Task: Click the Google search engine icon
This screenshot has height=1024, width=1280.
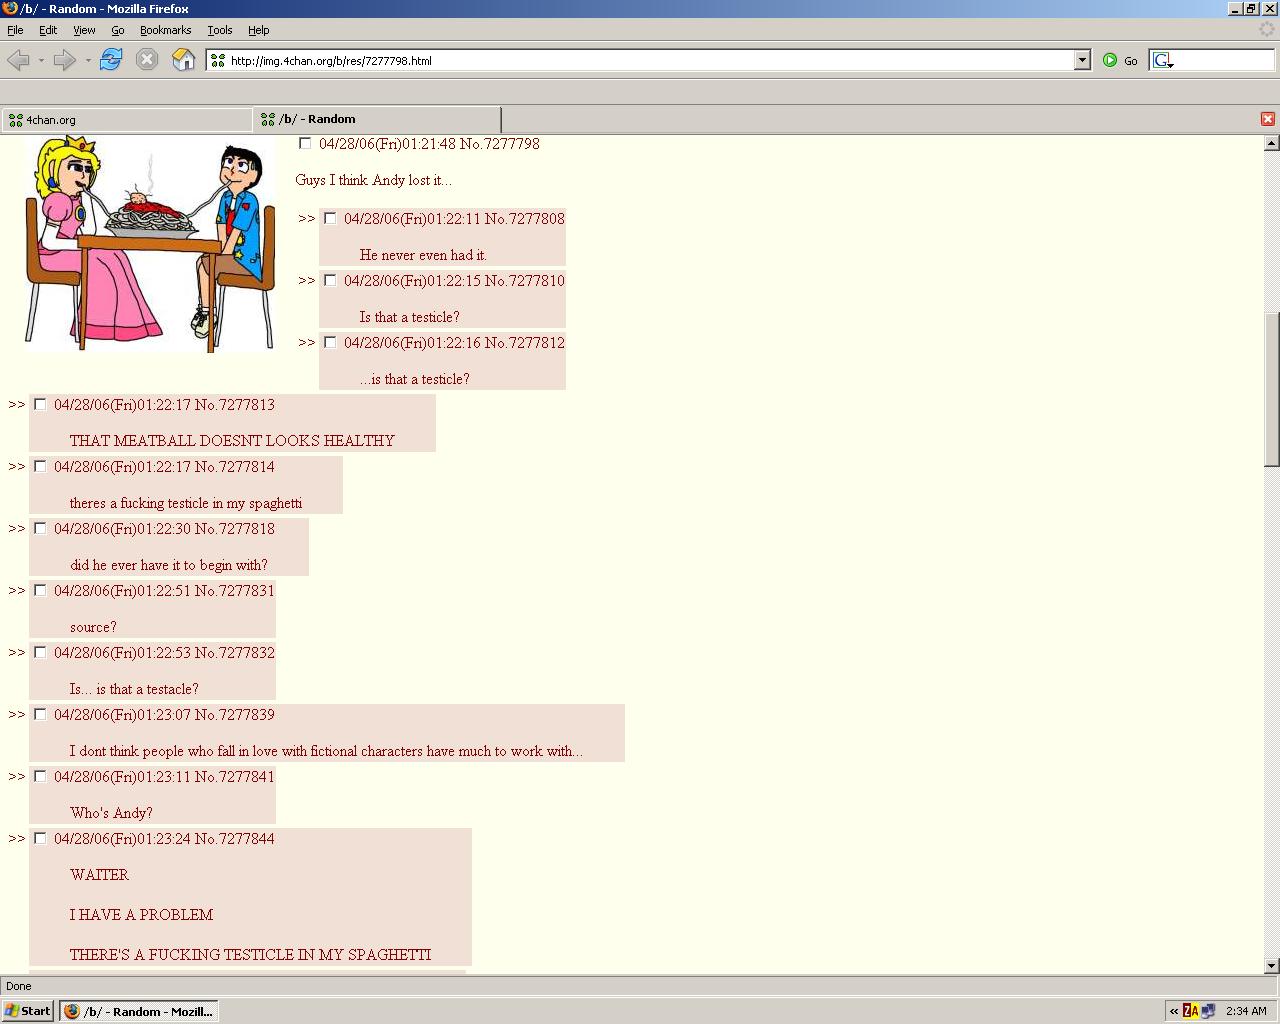Action: coord(1162,60)
